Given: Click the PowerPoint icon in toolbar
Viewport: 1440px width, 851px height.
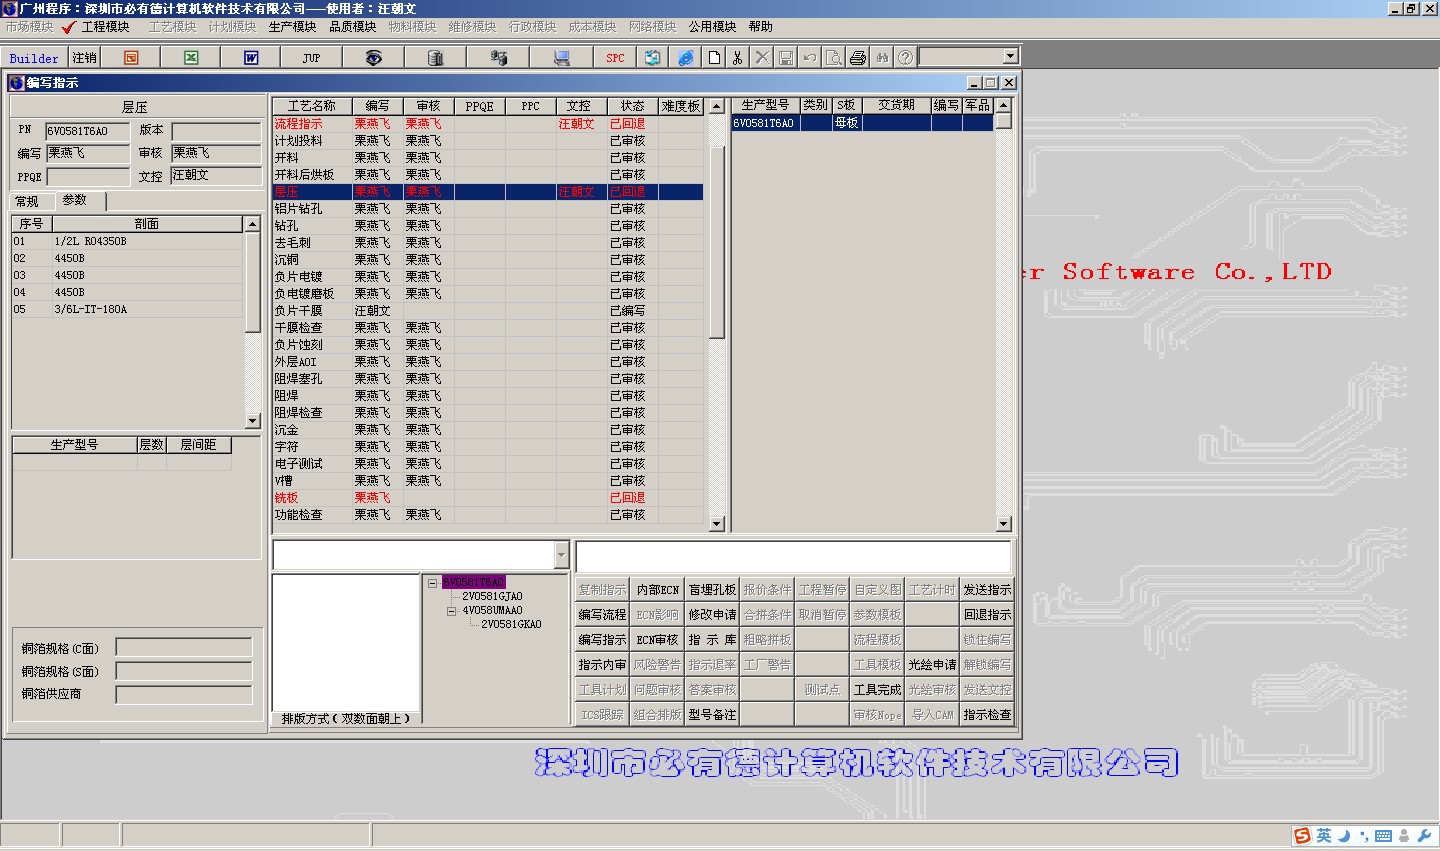Looking at the screenshot, I should 131,58.
